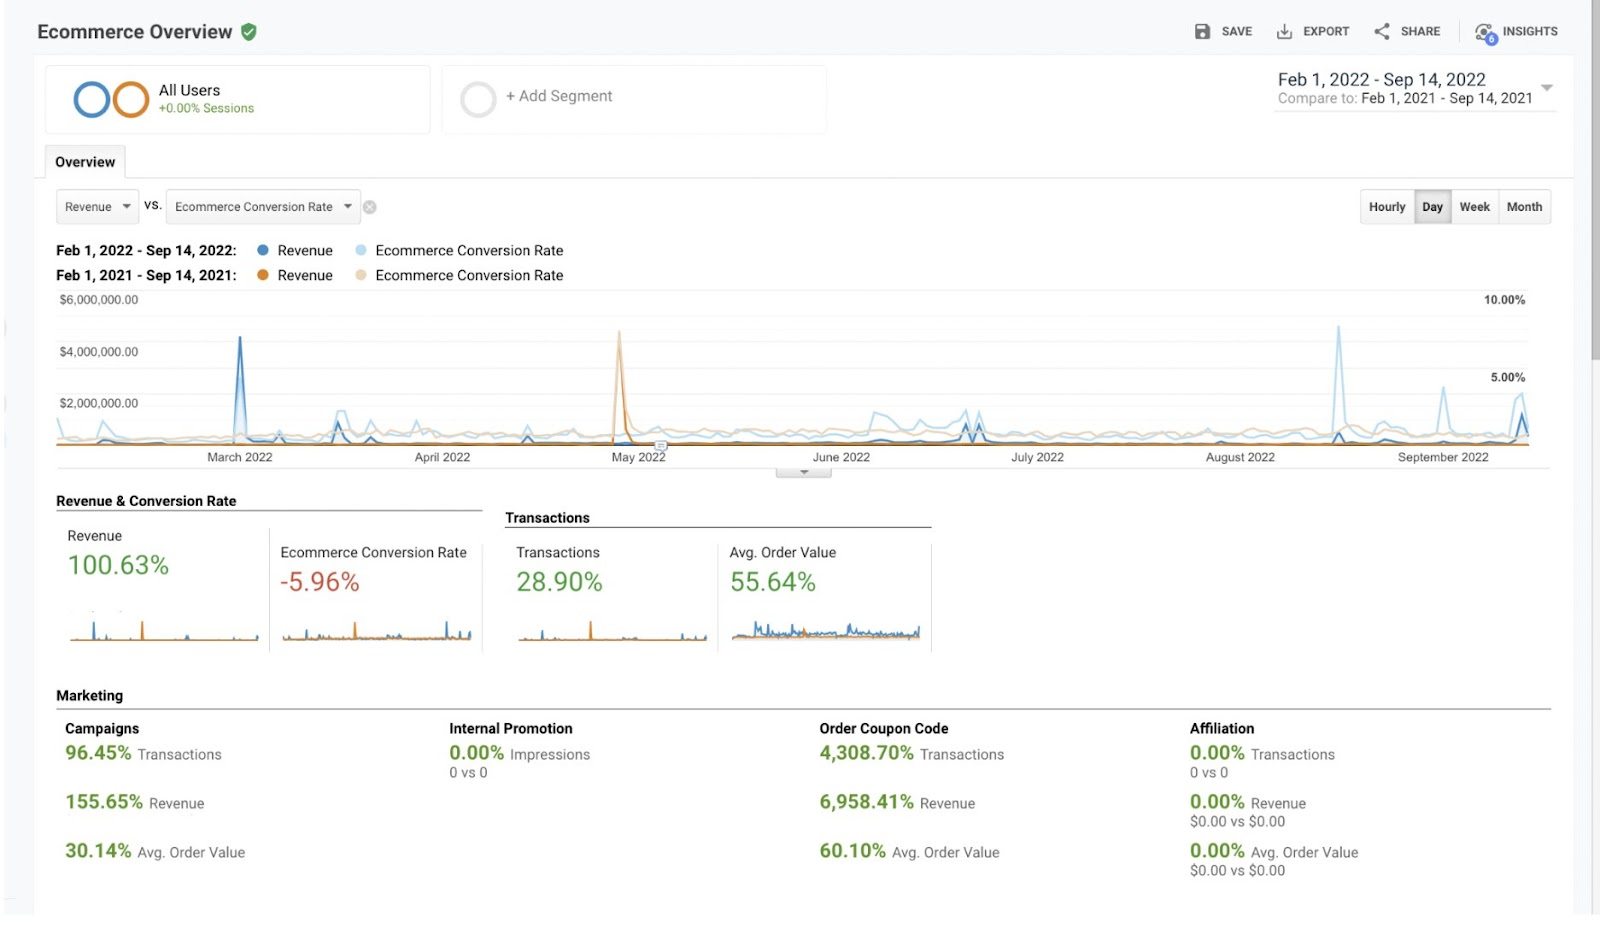Switch chart granularity to Week
This screenshot has height=946, width=1600.
click(1474, 207)
